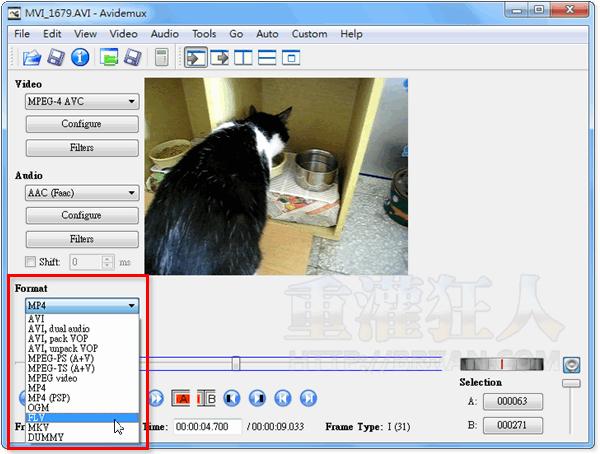
Task: Click the fast forward next keyframe button
Action: (156, 398)
